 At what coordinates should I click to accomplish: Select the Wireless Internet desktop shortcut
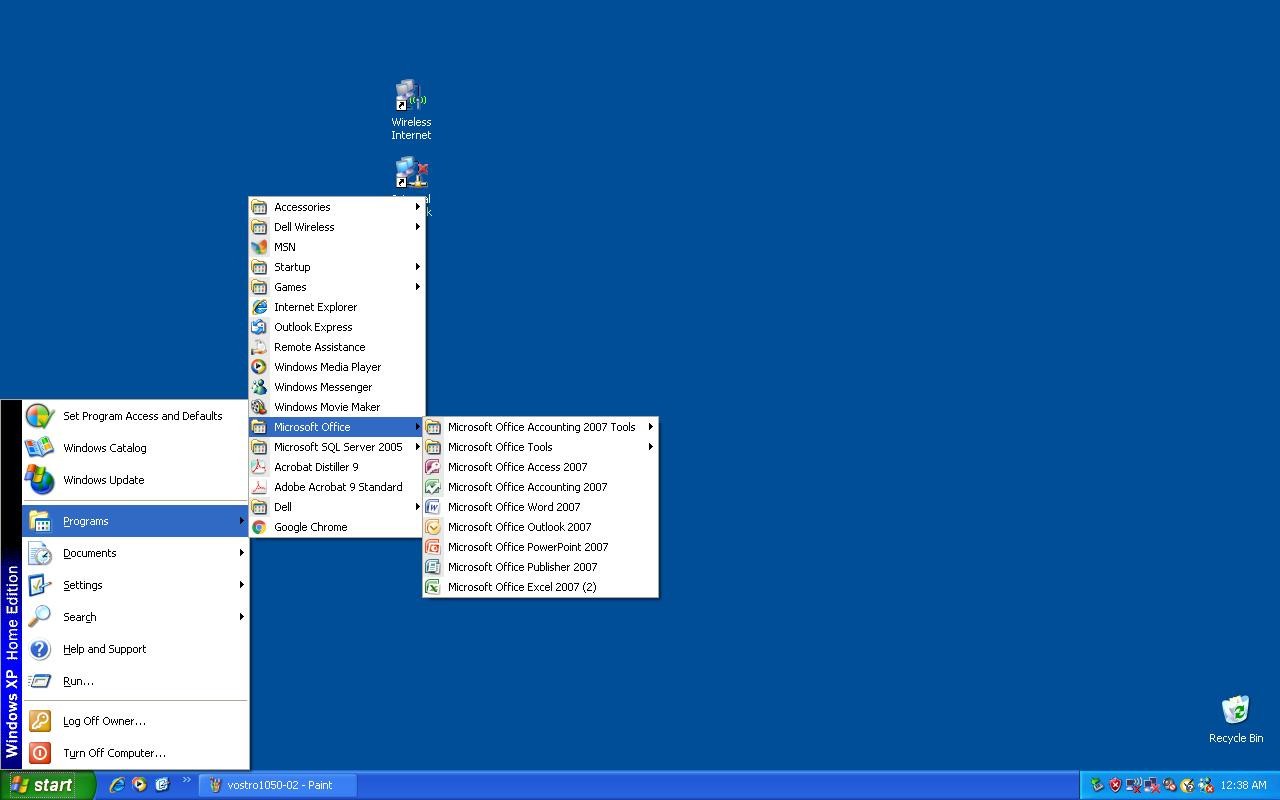tap(411, 110)
